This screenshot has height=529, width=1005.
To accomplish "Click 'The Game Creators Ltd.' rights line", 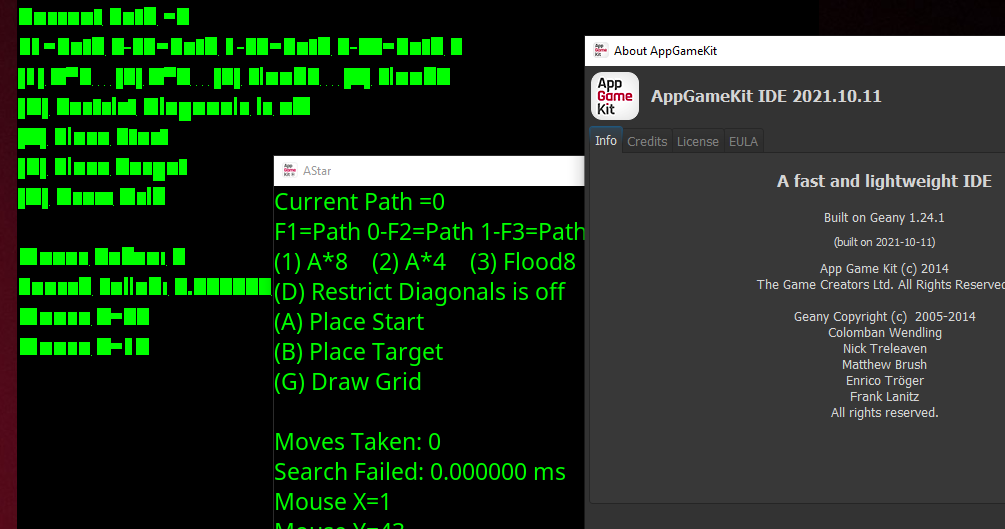I will click(x=881, y=285).
